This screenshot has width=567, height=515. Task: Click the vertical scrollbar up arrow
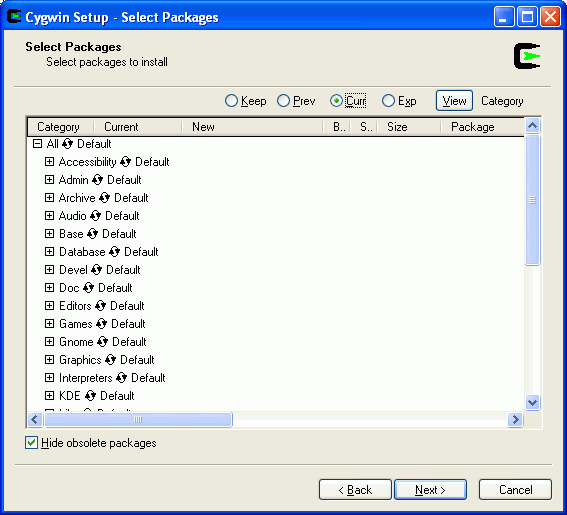tap(532, 125)
